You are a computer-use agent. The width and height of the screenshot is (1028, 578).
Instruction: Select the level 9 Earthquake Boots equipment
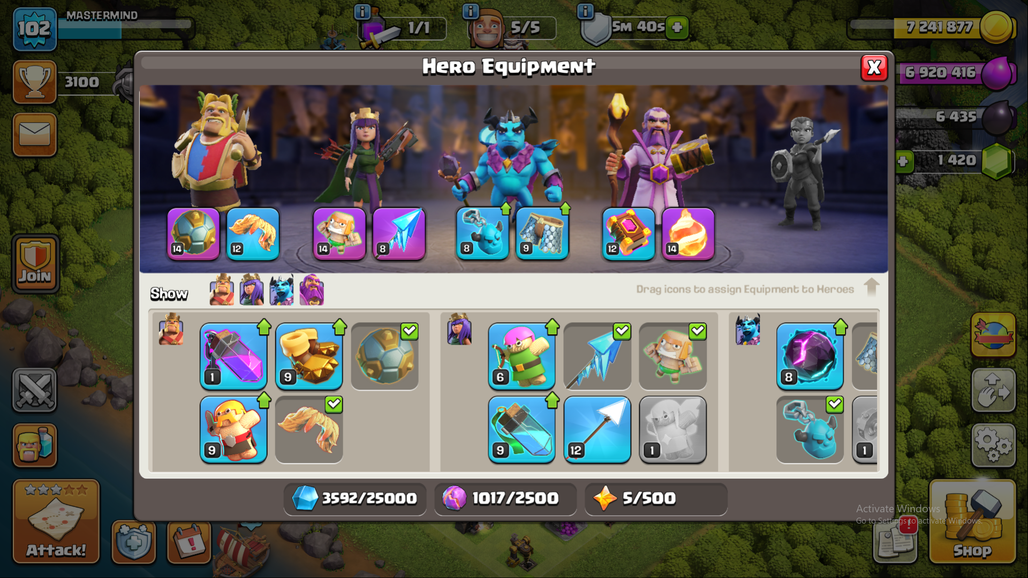(309, 356)
